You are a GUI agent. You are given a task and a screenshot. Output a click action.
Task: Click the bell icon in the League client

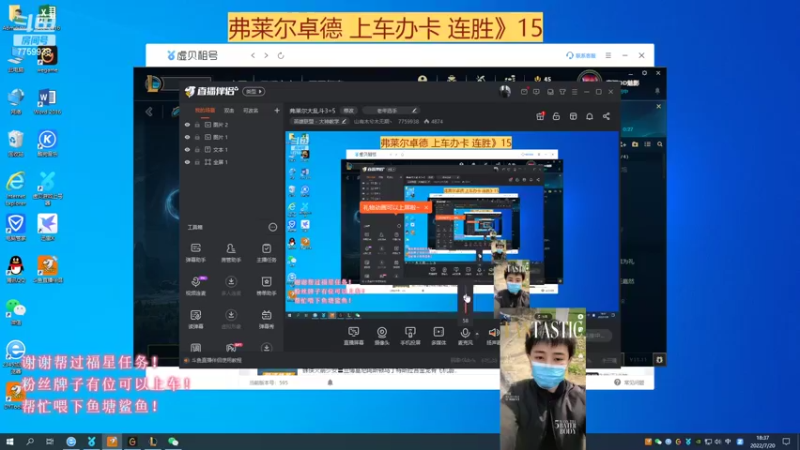pos(657,91)
